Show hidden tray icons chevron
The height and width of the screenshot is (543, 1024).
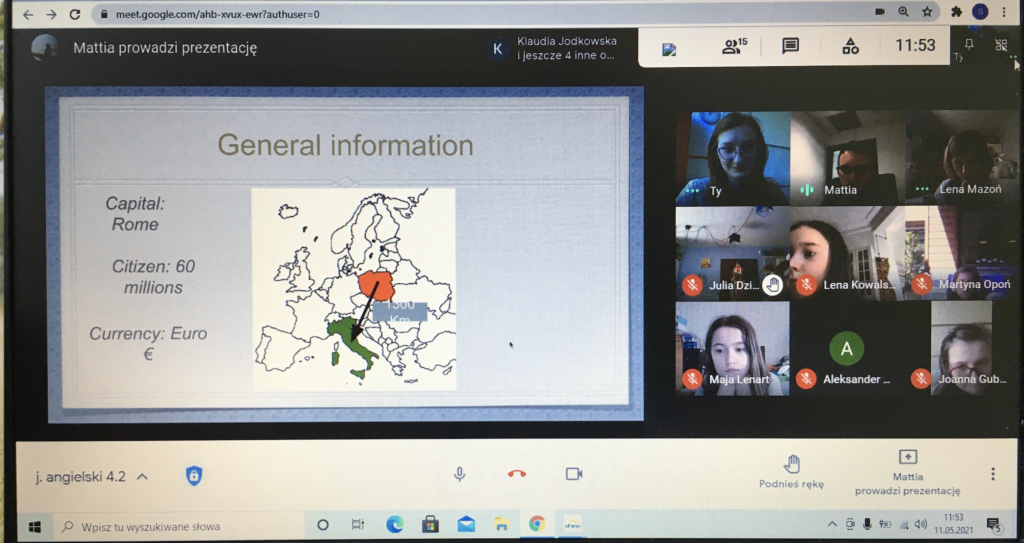click(x=831, y=524)
